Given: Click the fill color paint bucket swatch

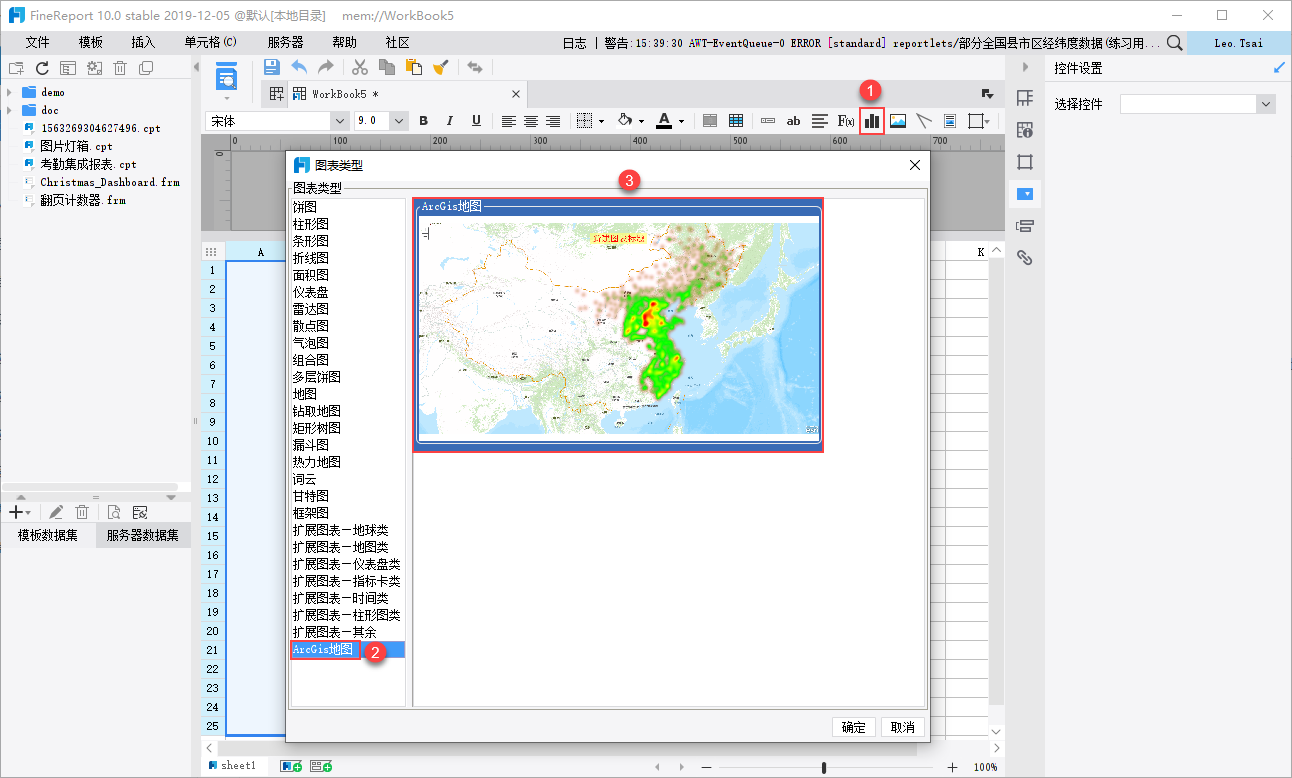Looking at the screenshot, I should point(625,121).
